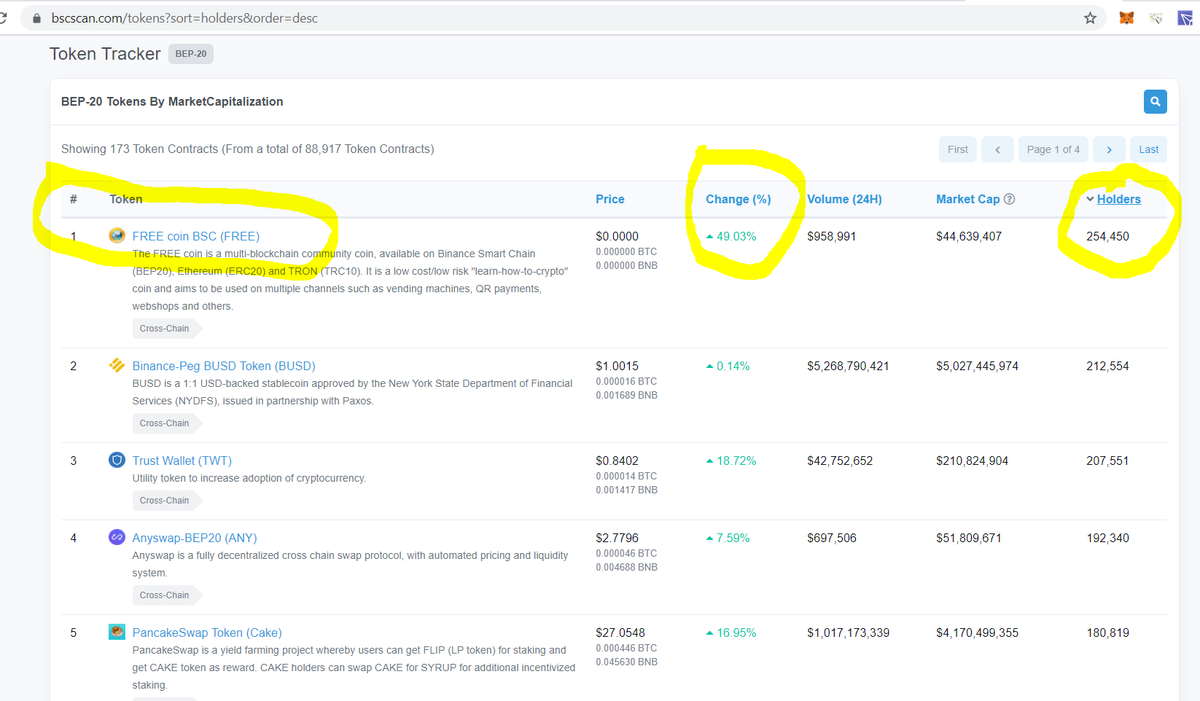Click the PancakeSwap token logo
The width and height of the screenshot is (1200, 701).
[x=116, y=632]
